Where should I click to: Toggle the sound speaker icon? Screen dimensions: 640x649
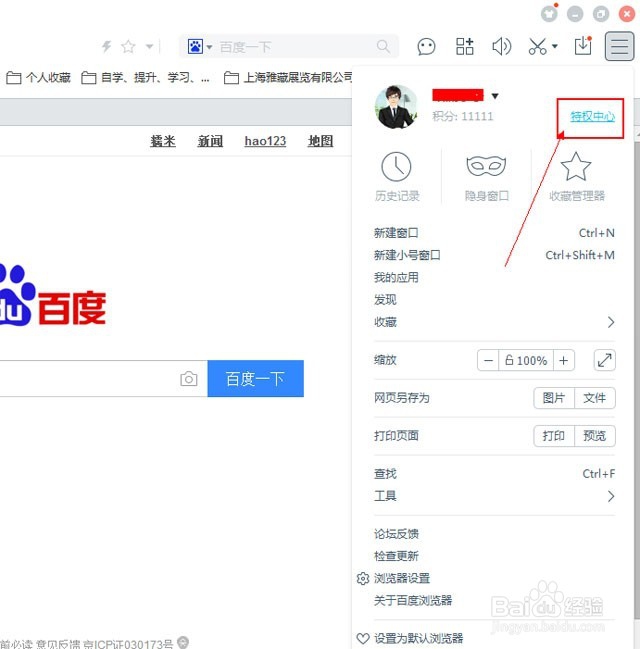coord(501,46)
